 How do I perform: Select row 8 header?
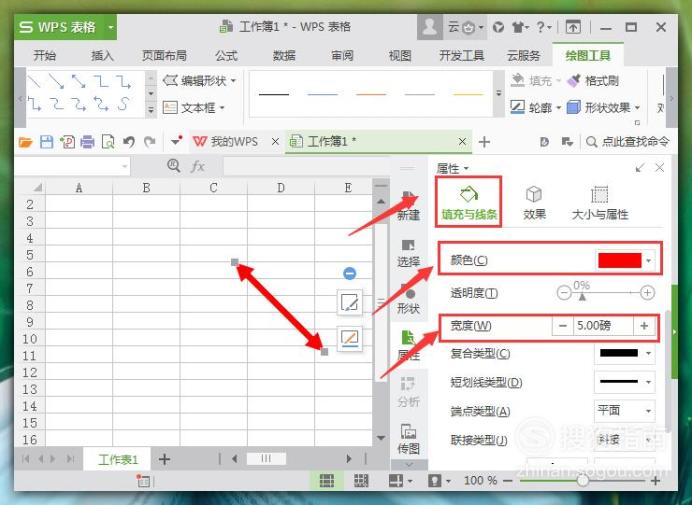tap(30, 305)
